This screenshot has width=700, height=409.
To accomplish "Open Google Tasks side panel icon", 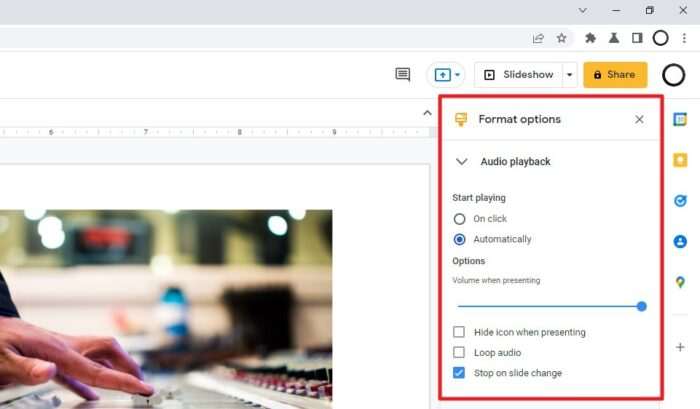I will click(x=680, y=201).
